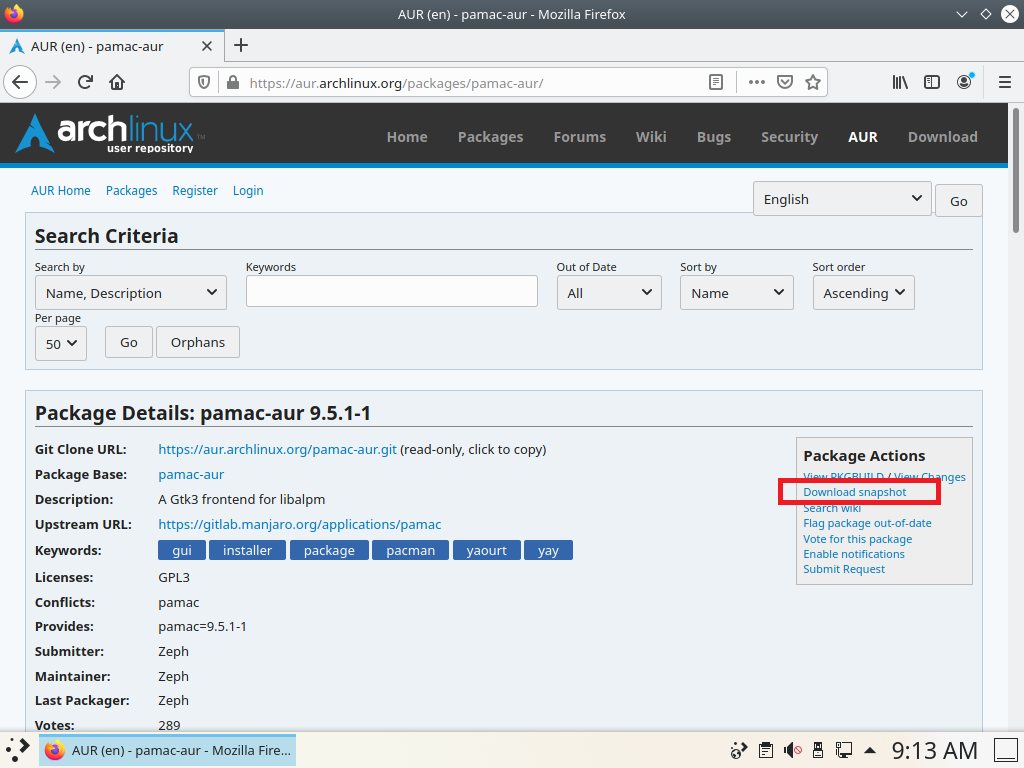Open the KDE application launcher
The width and height of the screenshot is (1024, 768).
pyautogui.click(x=18, y=750)
